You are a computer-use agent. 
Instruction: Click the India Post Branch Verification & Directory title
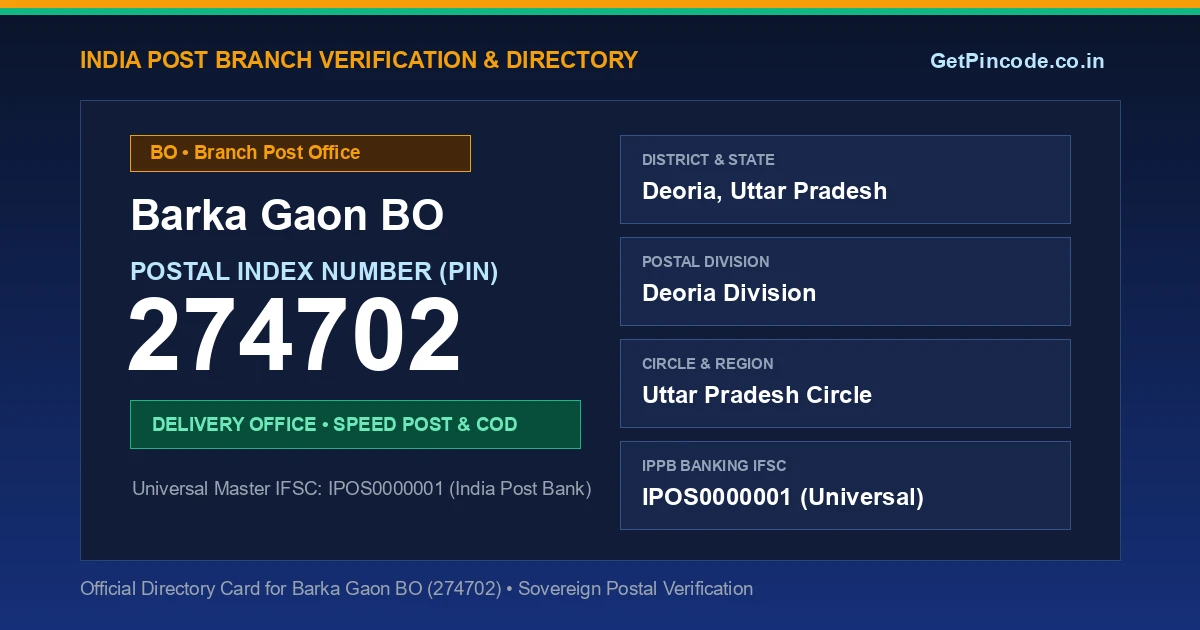359,60
